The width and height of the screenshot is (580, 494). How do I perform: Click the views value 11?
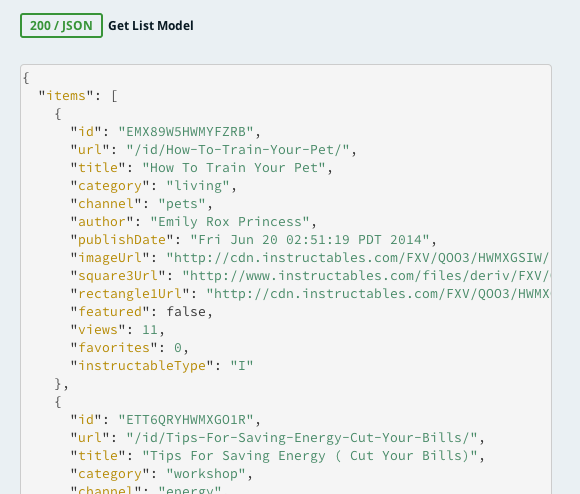click(150, 330)
